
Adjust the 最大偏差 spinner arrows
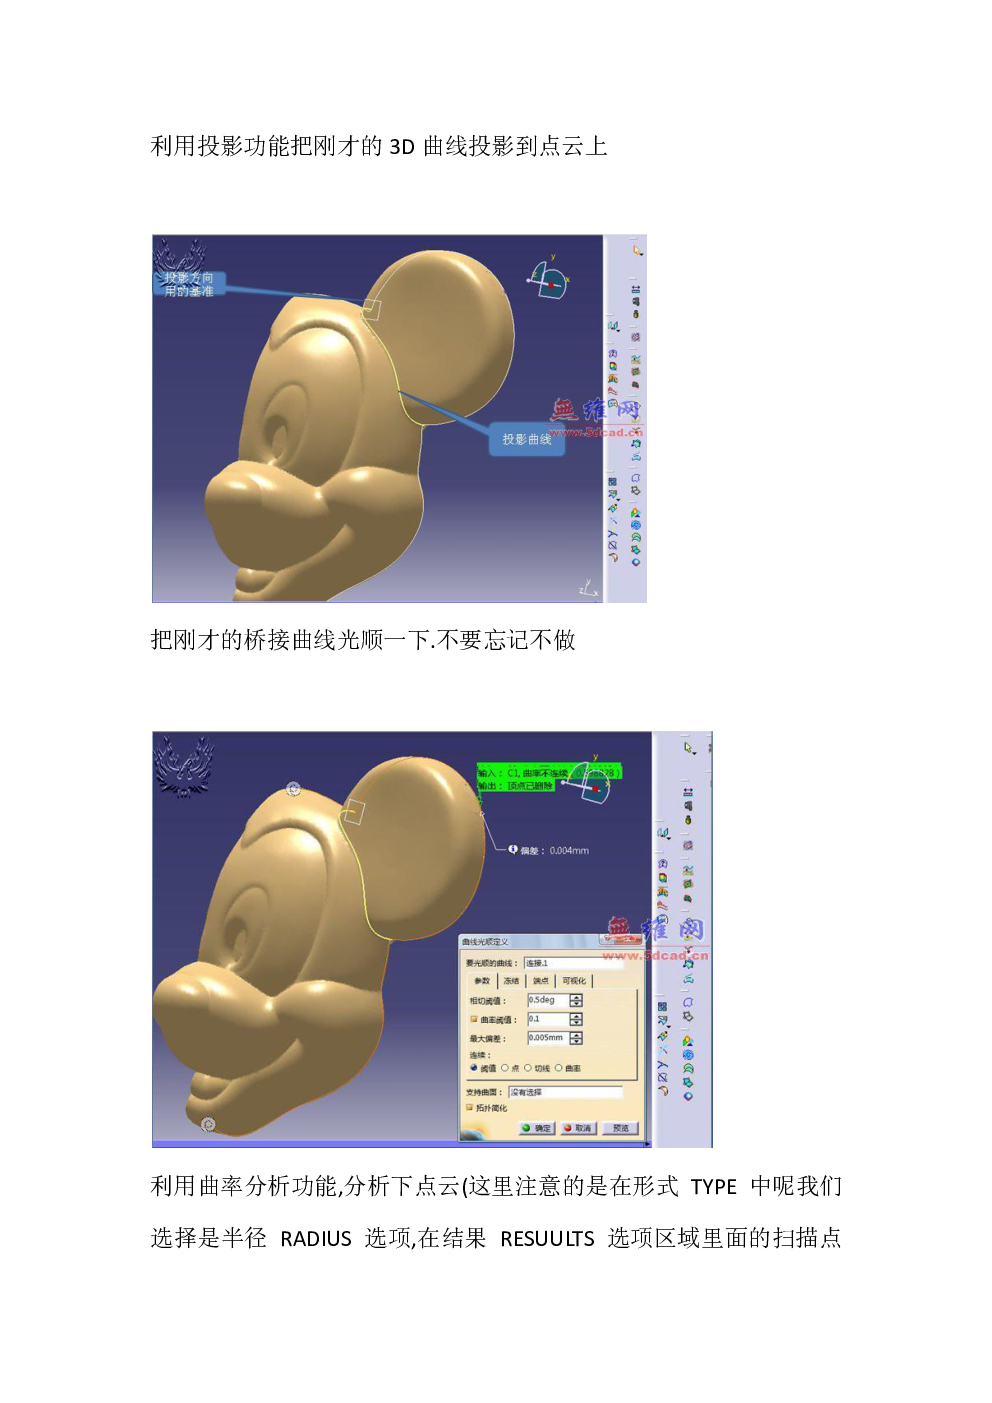pos(576,1038)
